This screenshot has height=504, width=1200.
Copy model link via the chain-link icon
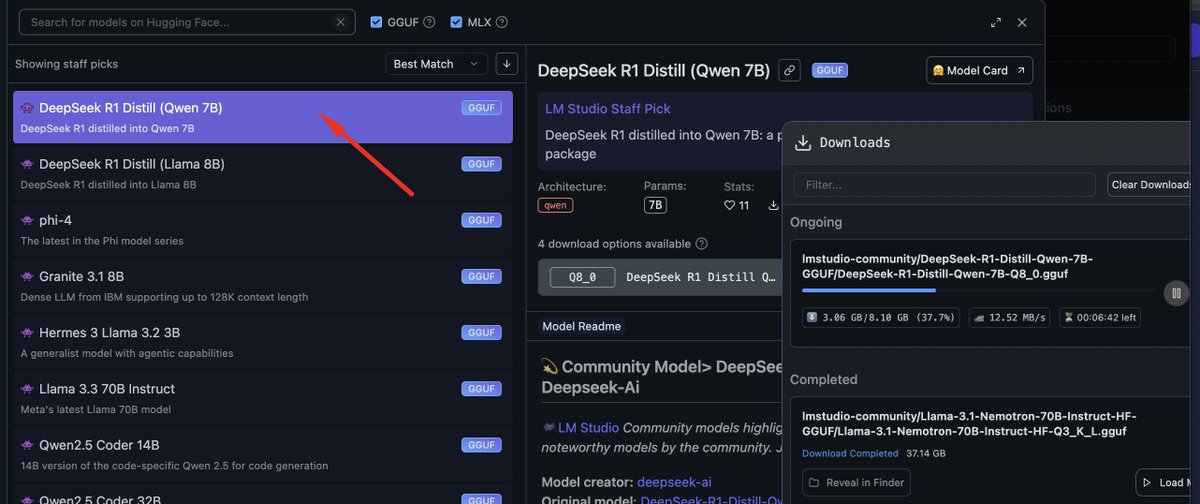tap(790, 70)
